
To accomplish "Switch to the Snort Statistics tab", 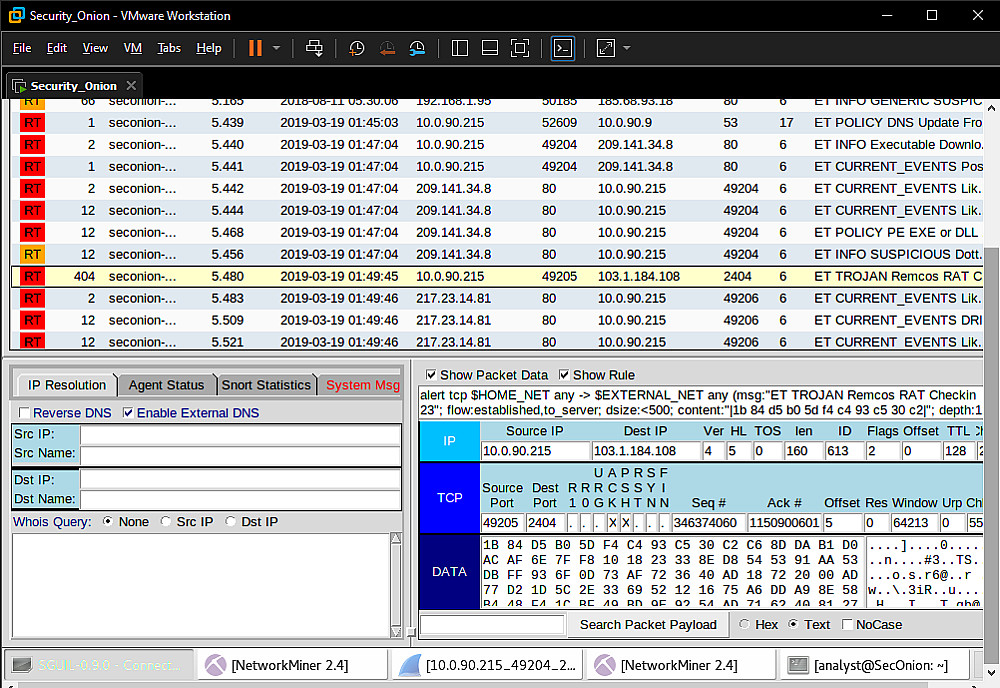I will pos(266,385).
